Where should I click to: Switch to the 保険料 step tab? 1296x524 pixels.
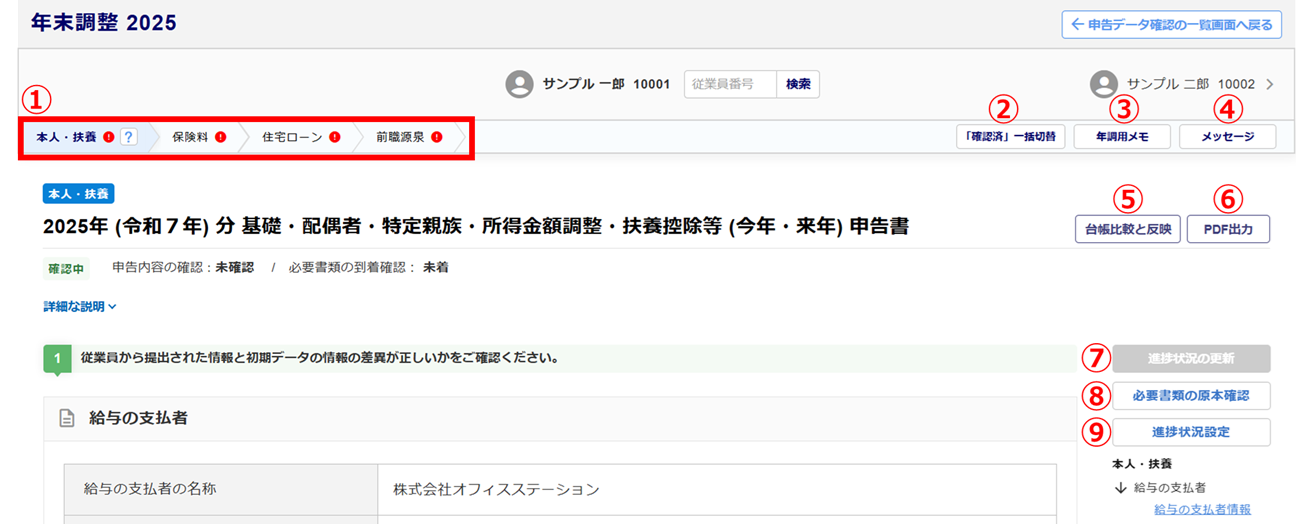(x=189, y=137)
